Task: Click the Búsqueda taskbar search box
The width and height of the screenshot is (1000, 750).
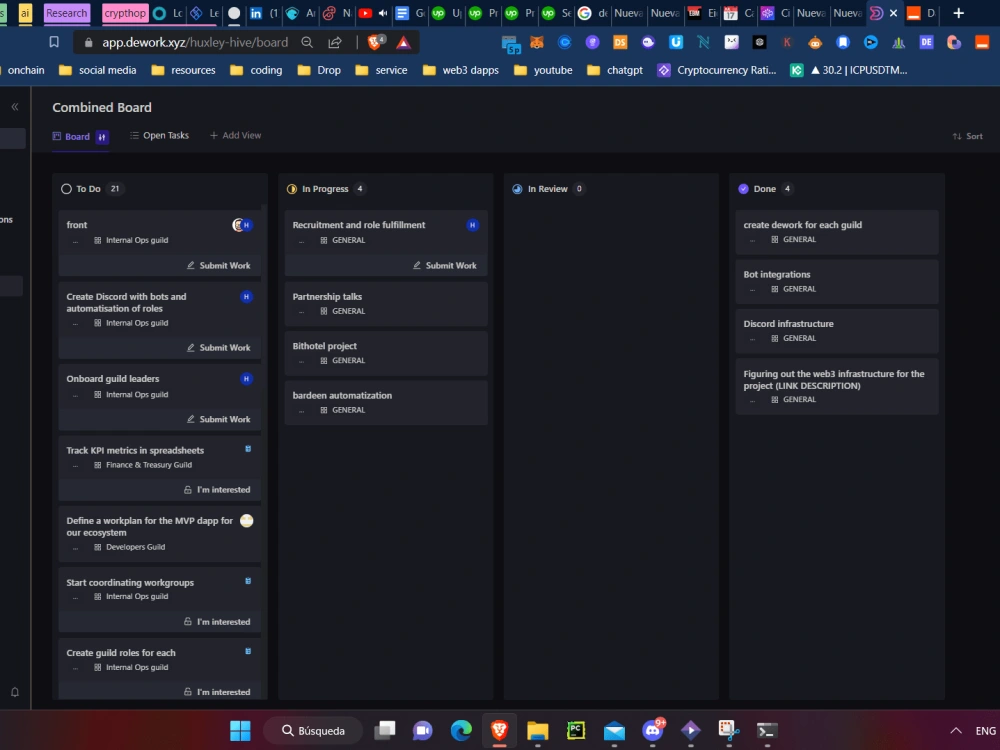Action: tap(313, 731)
